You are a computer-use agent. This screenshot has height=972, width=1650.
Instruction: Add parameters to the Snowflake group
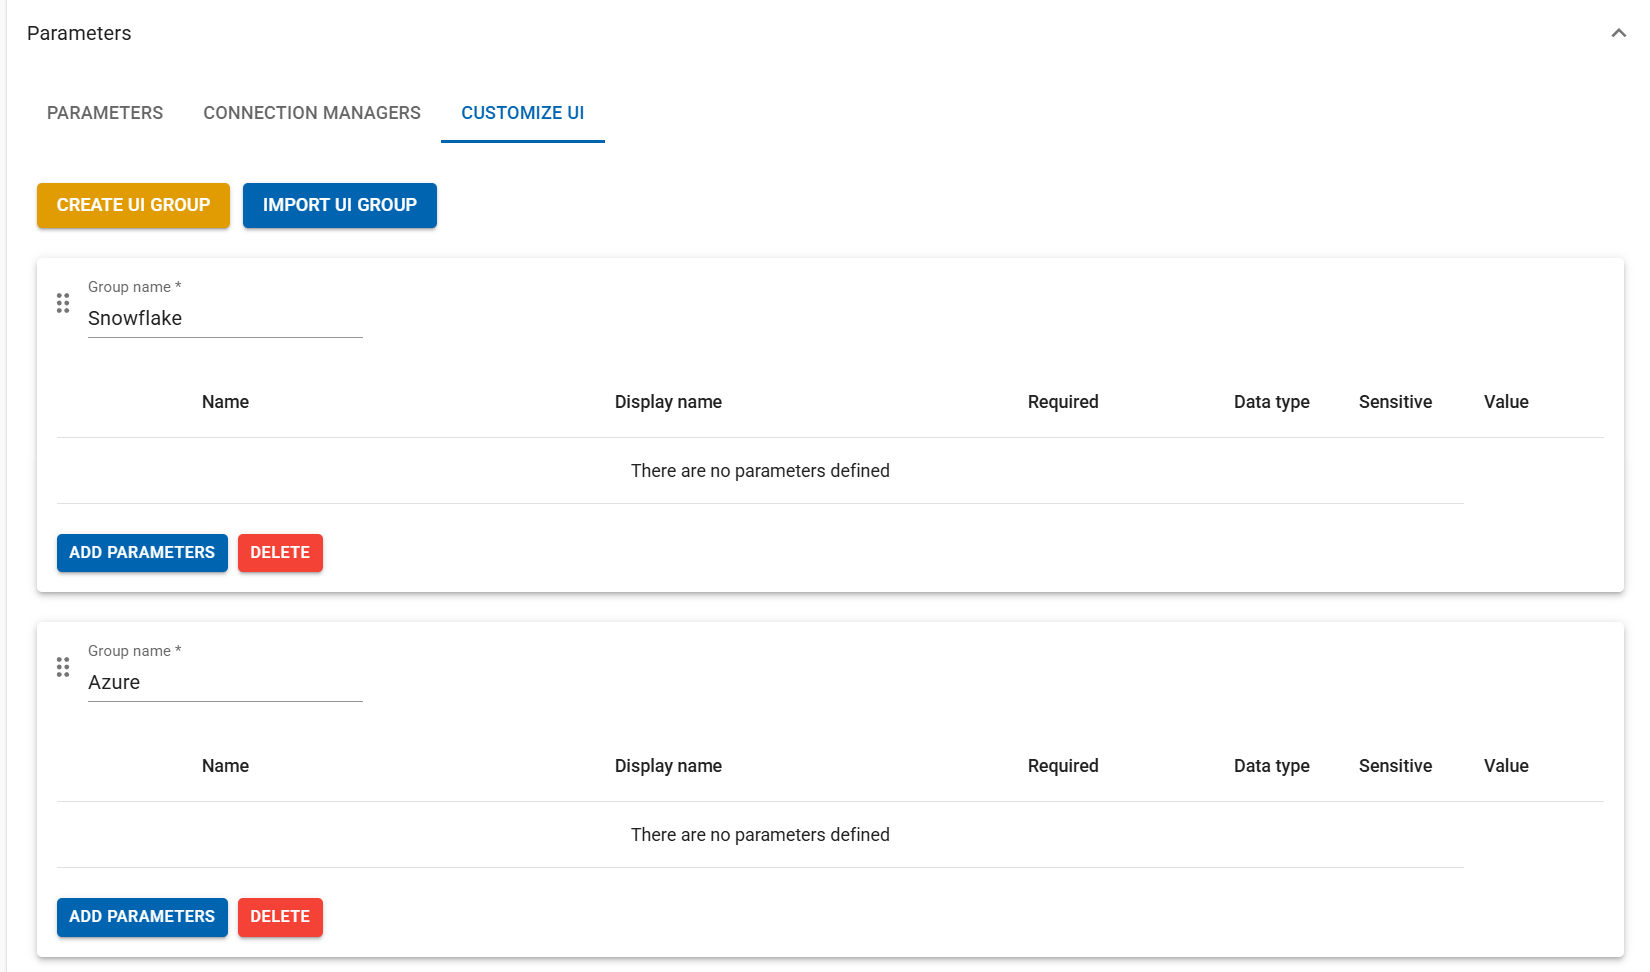tap(142, 553)
